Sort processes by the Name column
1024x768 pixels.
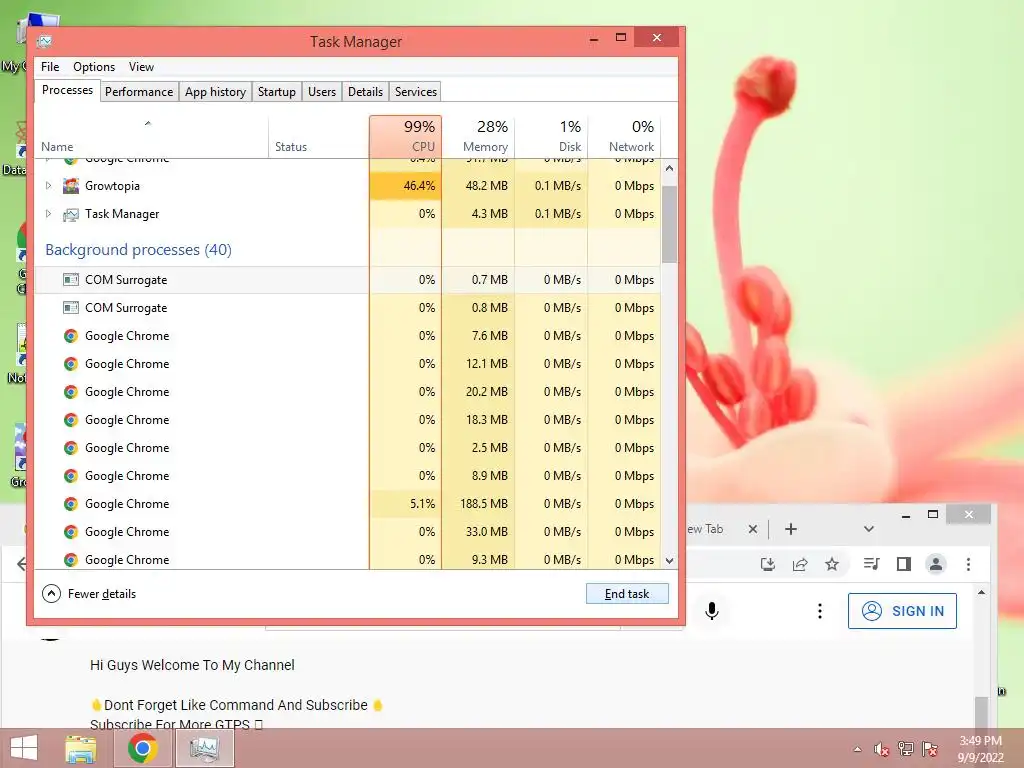coord(151,136)
